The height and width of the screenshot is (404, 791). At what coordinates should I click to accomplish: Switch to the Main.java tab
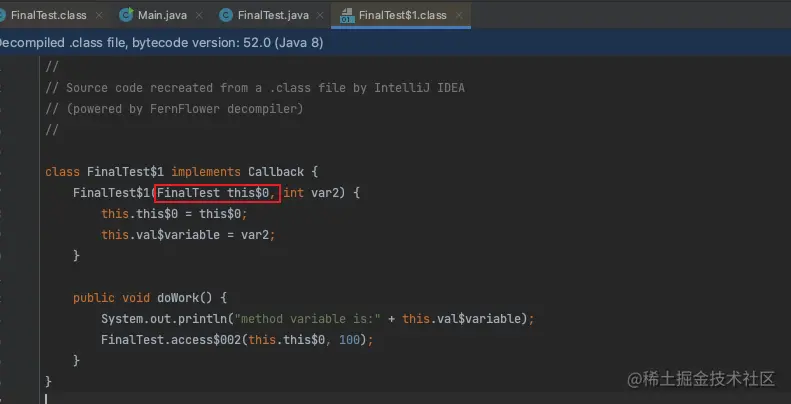[x=162, y=15]
